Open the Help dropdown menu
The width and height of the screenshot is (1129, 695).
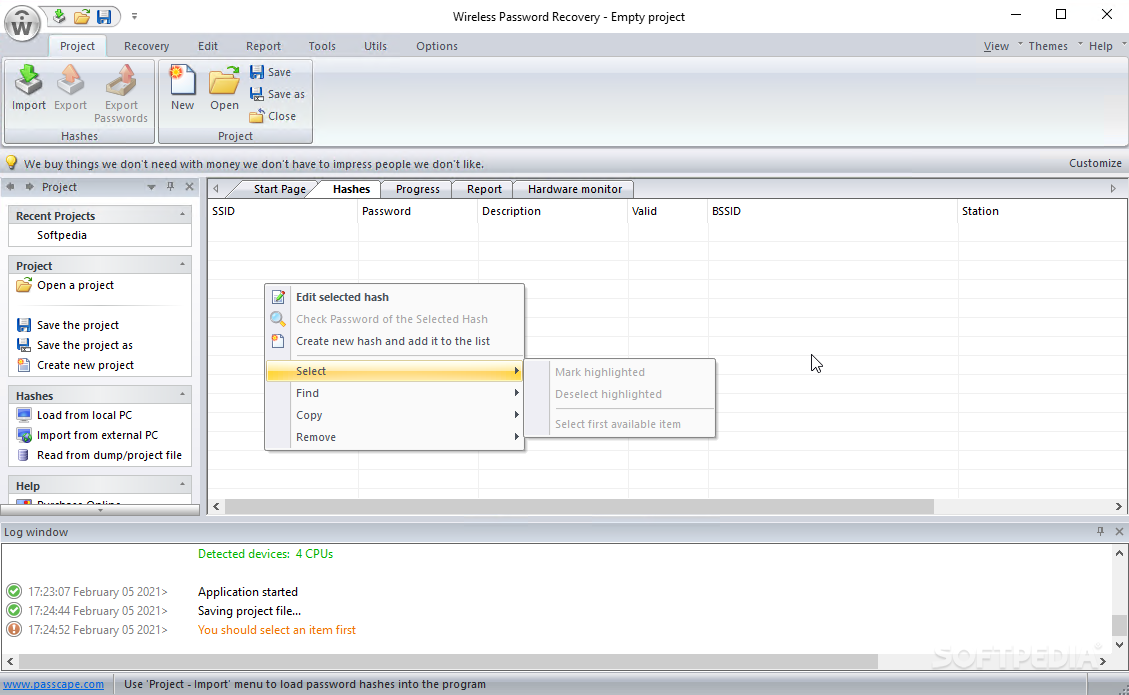[1106, 46]
